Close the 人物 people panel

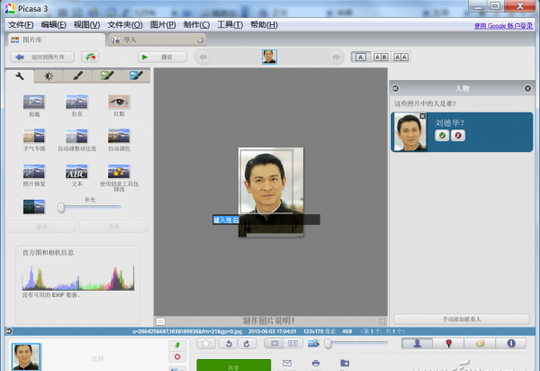pos(528,89)
